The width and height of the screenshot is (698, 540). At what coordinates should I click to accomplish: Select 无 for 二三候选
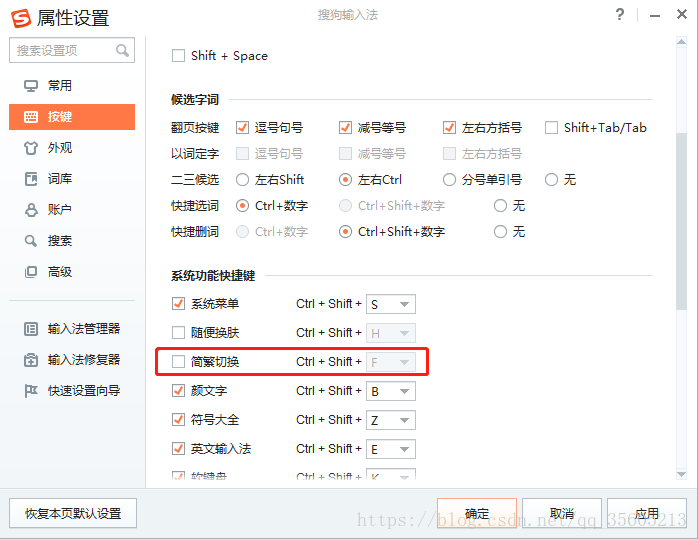552,180
